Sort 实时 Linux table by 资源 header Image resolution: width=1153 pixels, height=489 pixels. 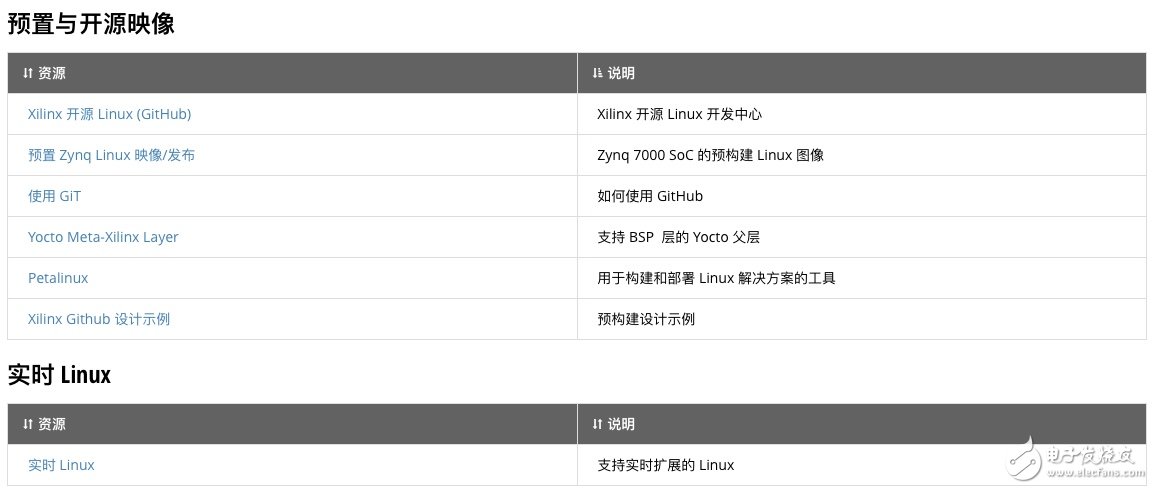(x=52, y=425)
